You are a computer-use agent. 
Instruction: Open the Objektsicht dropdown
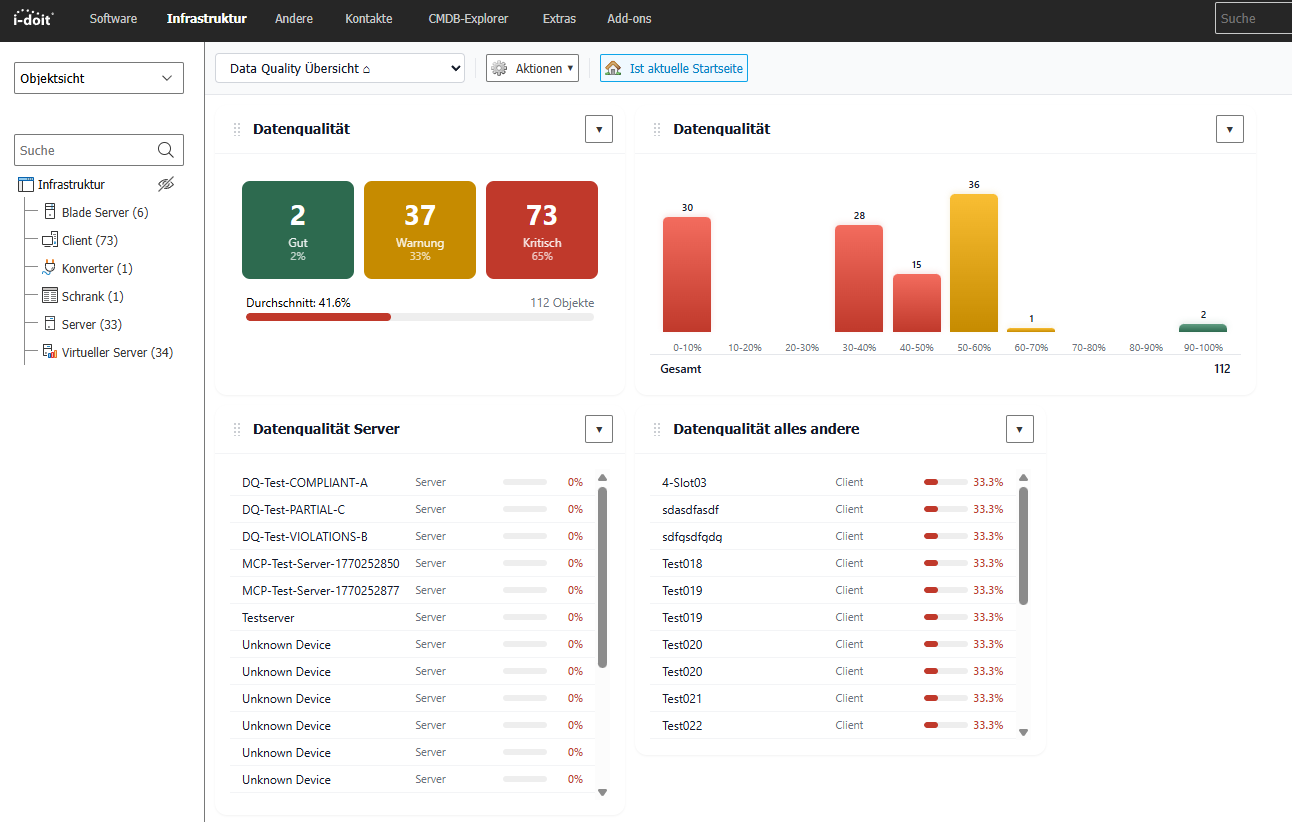98,77
